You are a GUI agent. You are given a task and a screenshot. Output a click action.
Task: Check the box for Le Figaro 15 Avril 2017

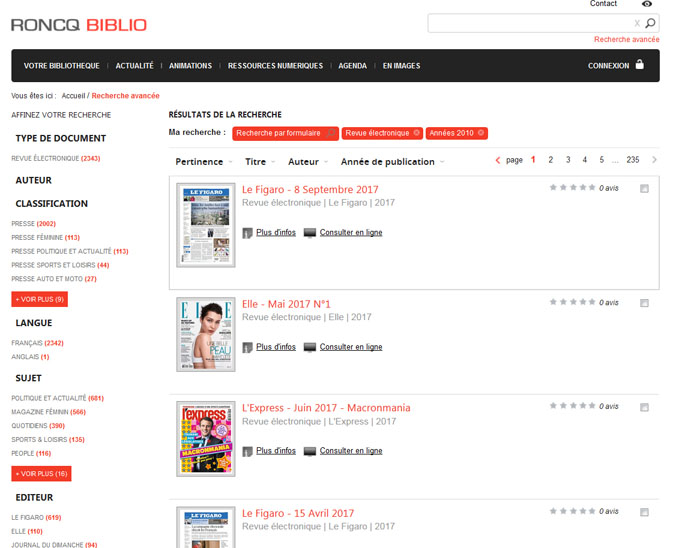pos(644,512)
